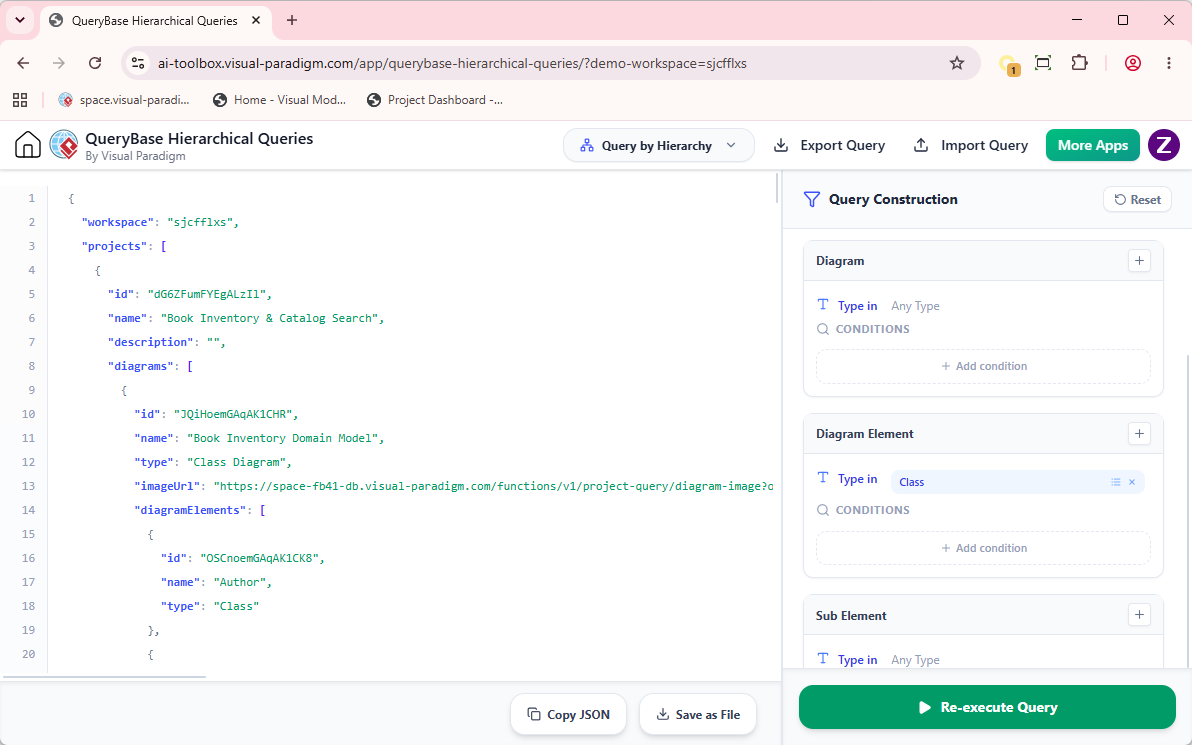Click the filter funnel icon by Query Construction
1192x745 pixels.
(811, 199)
